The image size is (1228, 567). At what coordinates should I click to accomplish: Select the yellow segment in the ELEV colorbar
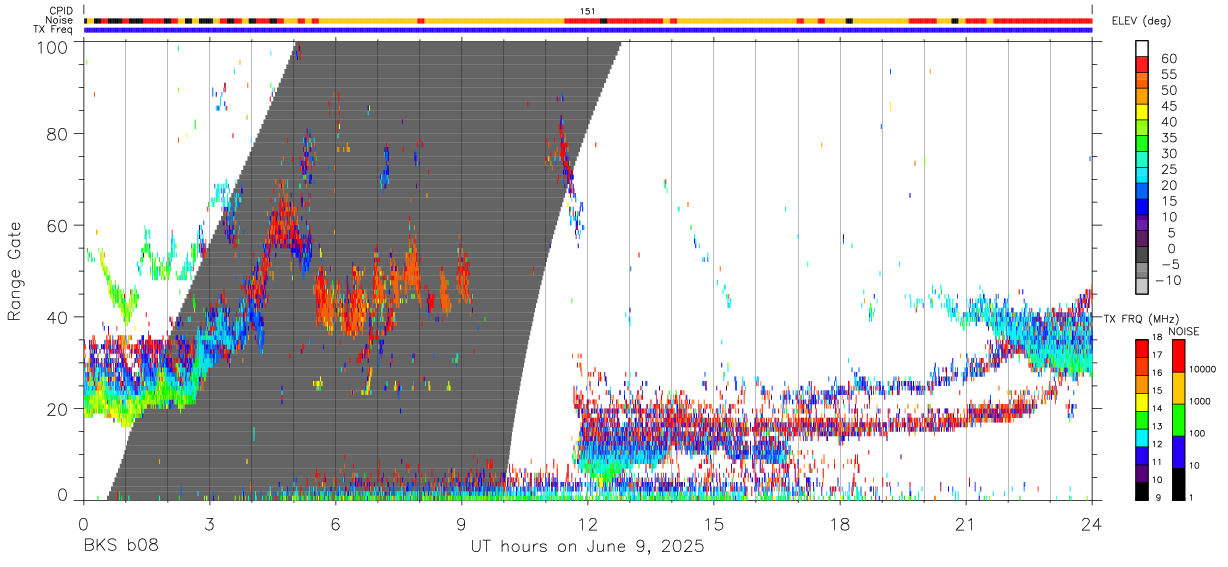point(1141,112)
